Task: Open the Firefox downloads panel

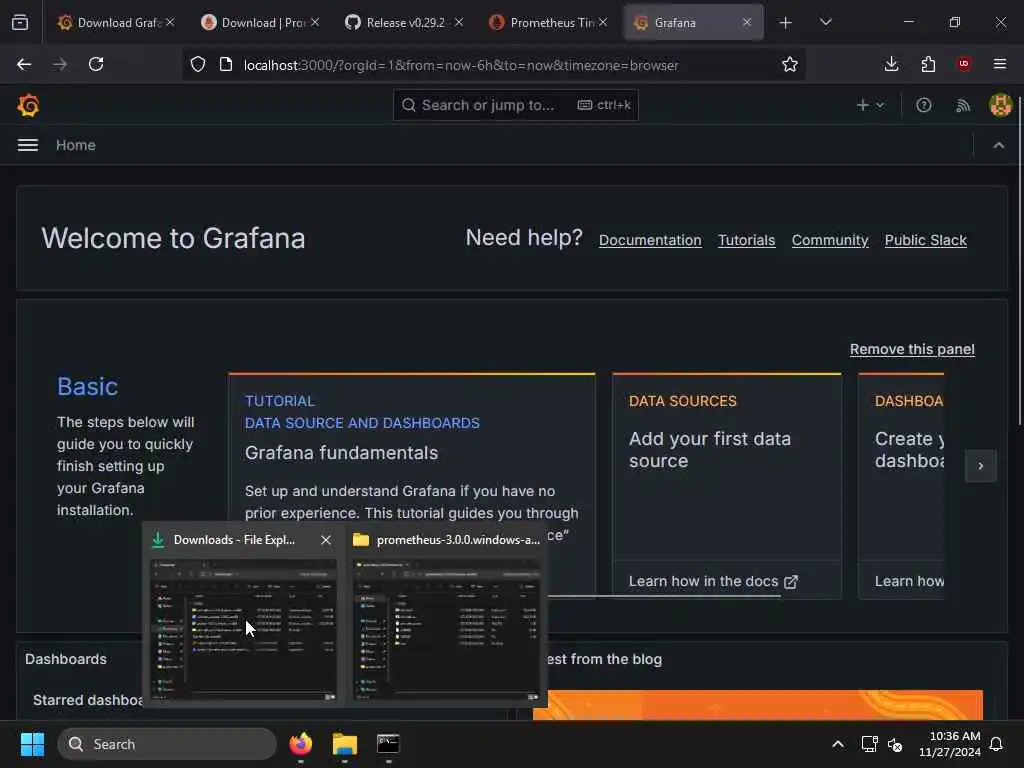Action: coord(891,64)
